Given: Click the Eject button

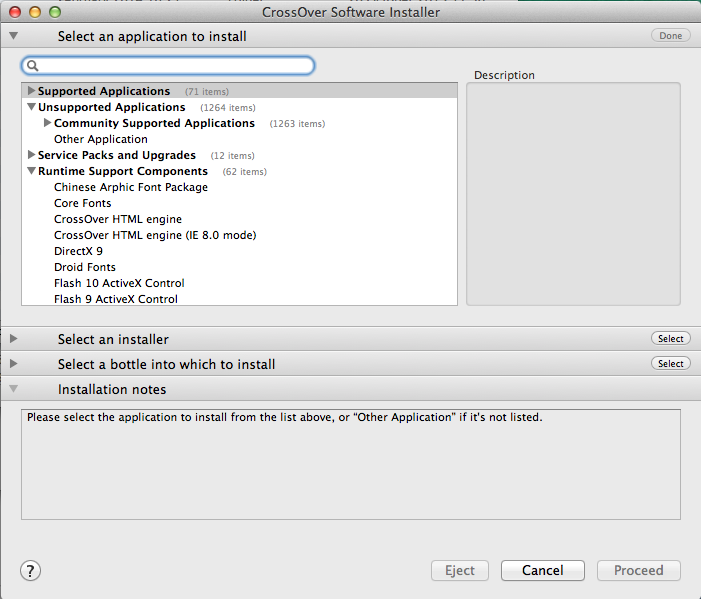Looking at the screenshot, I should (460, 570).
